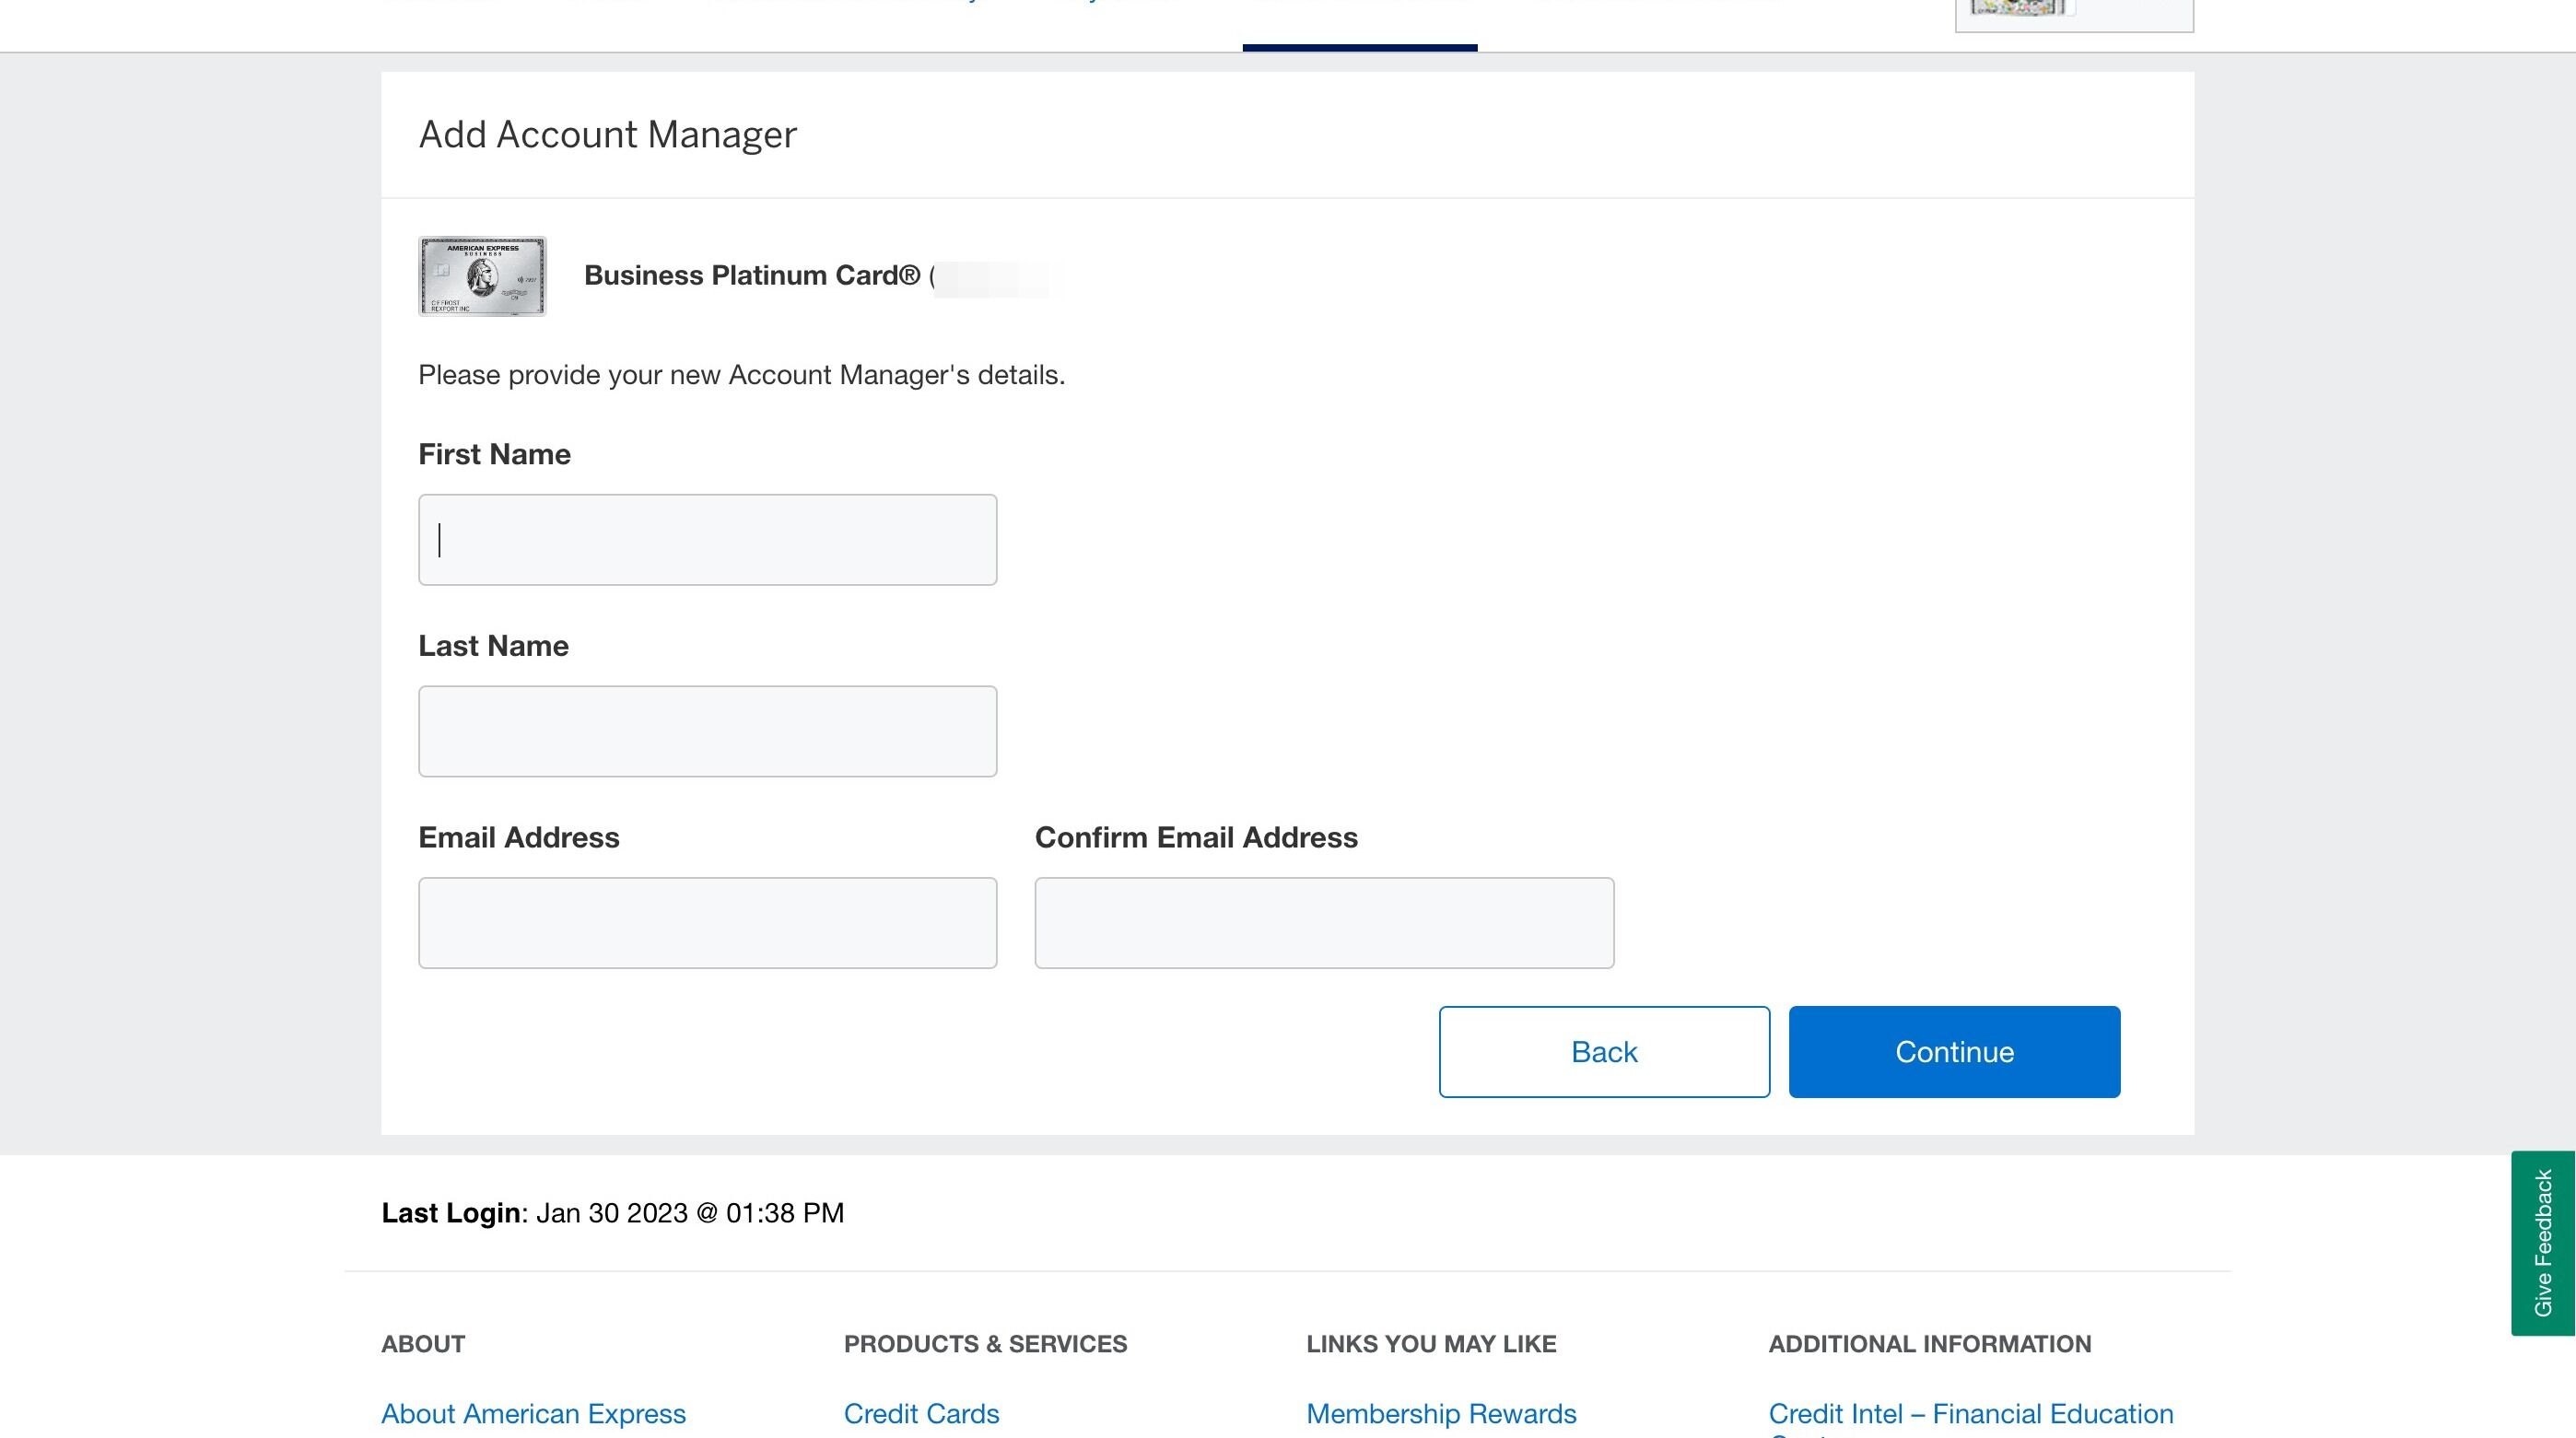Focus the Email Address field

[707, 923]
